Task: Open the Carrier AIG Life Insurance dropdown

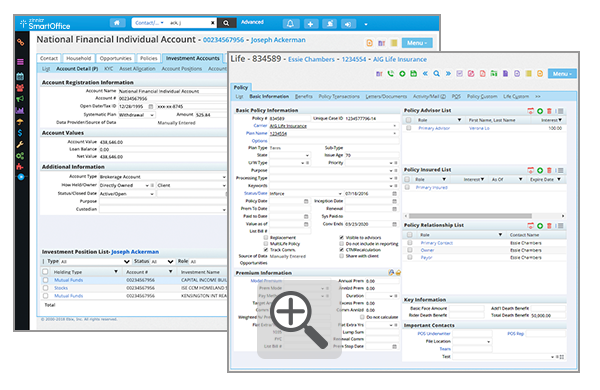Action: point(333,126)
